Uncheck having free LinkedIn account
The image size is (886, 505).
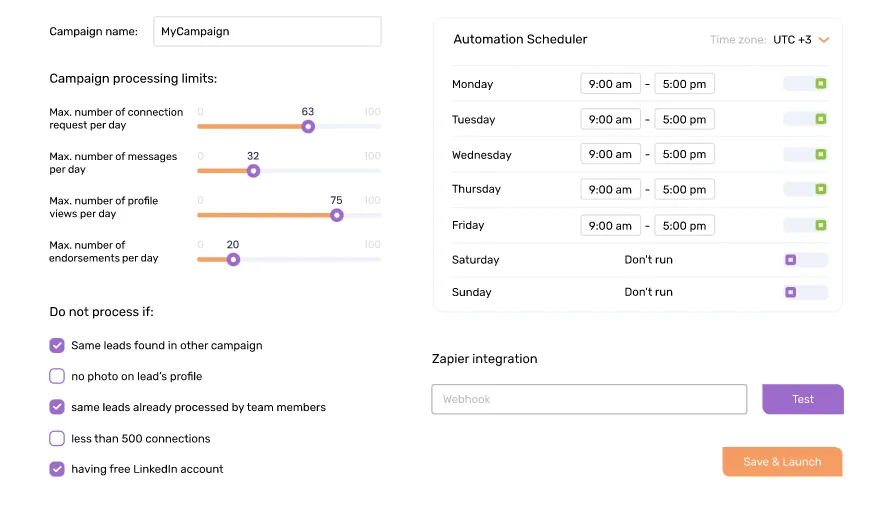coord(57,469)
